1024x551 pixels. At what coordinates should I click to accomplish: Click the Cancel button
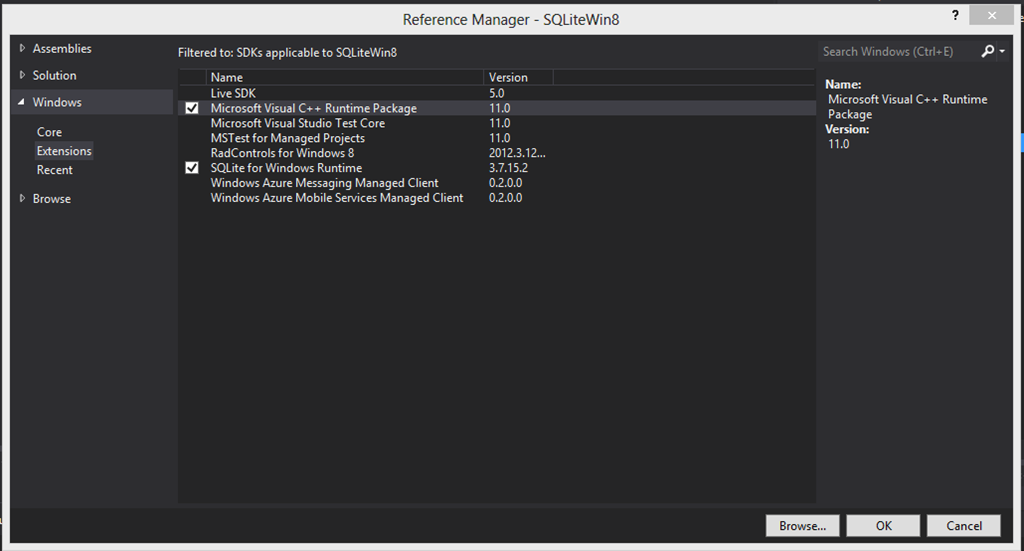pos(964,525)
